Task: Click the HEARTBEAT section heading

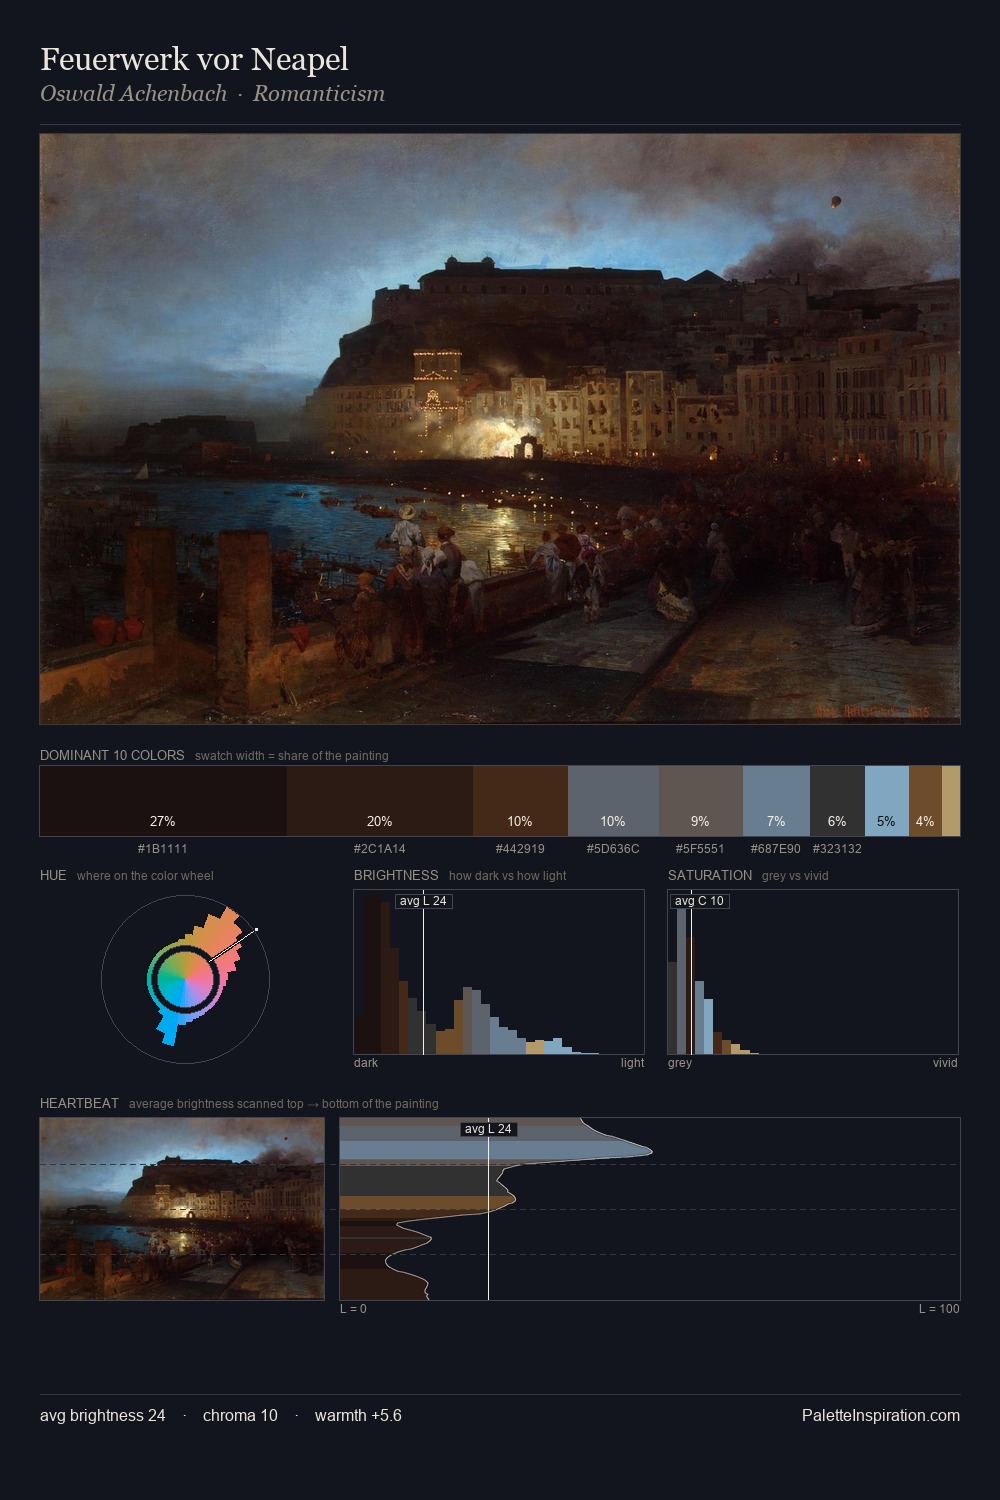Action: 79,1104
